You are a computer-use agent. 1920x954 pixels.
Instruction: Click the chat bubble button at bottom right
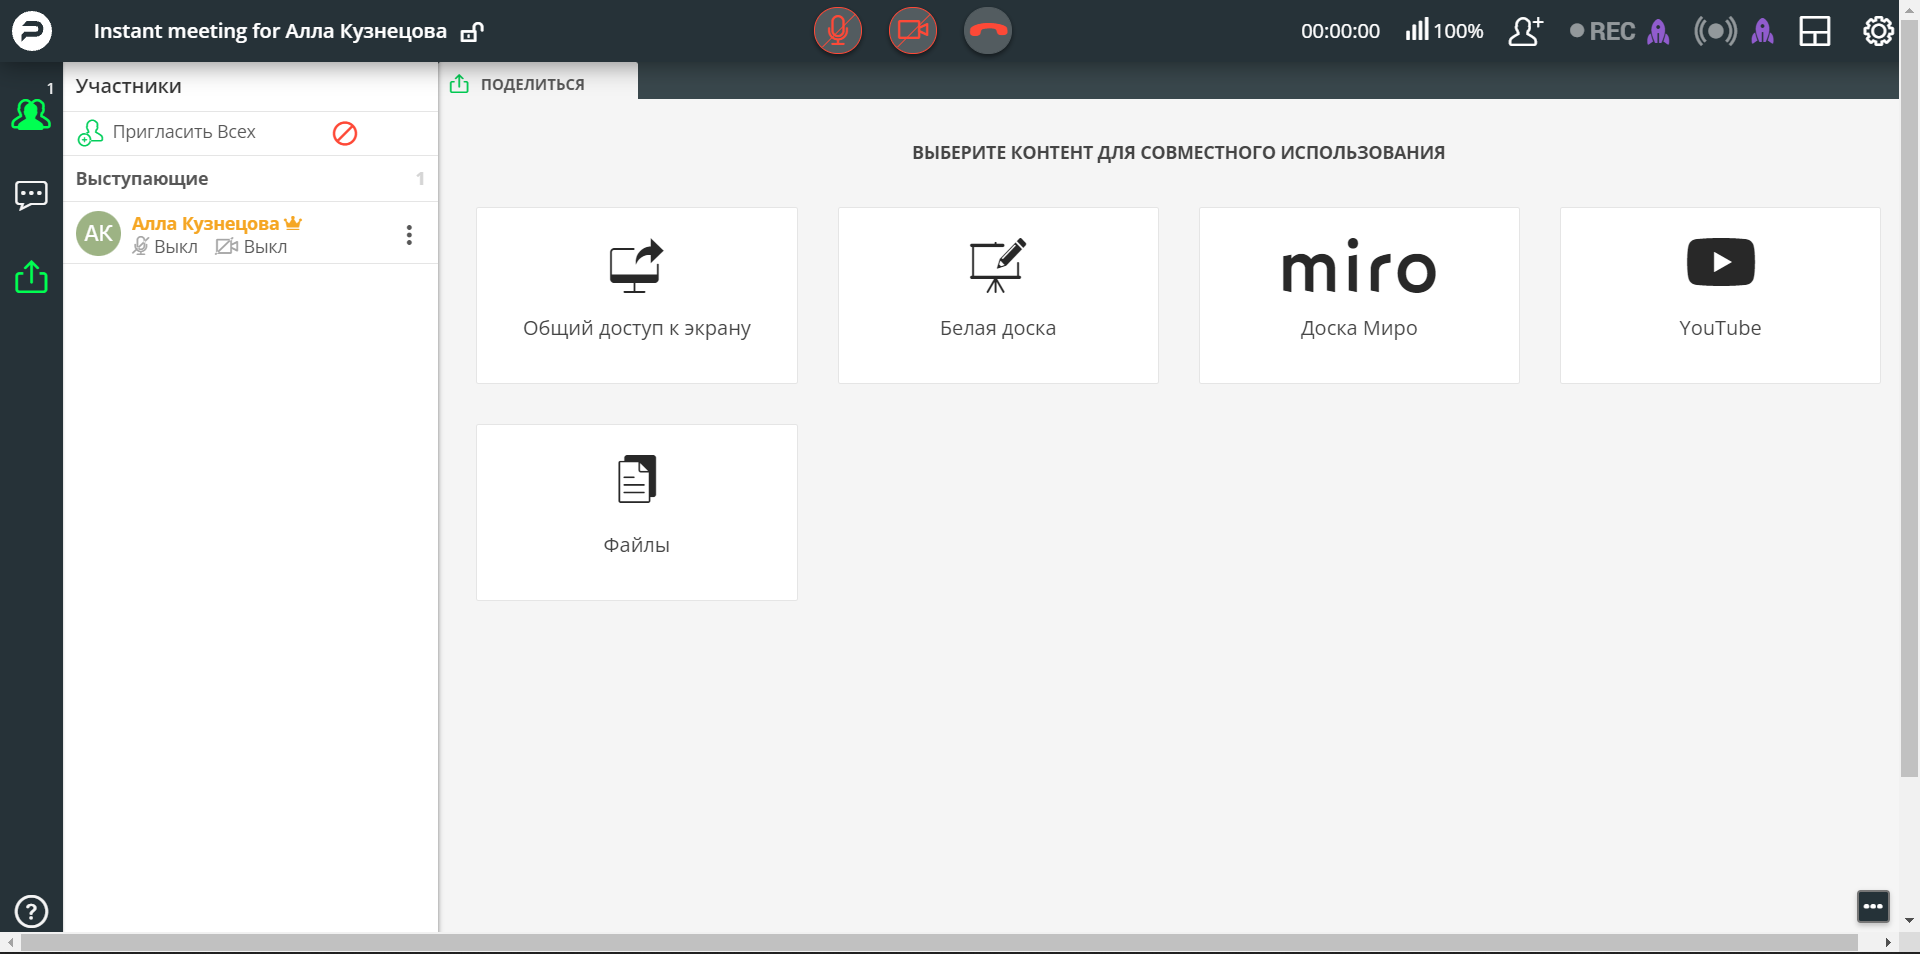pyautogui.click(x=1873, y=907)
